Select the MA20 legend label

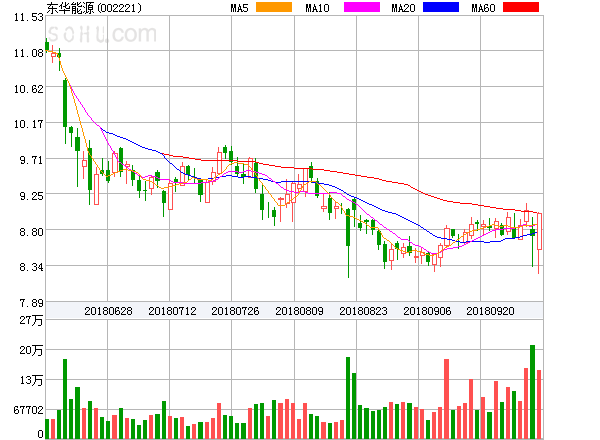tap(403, 8)
